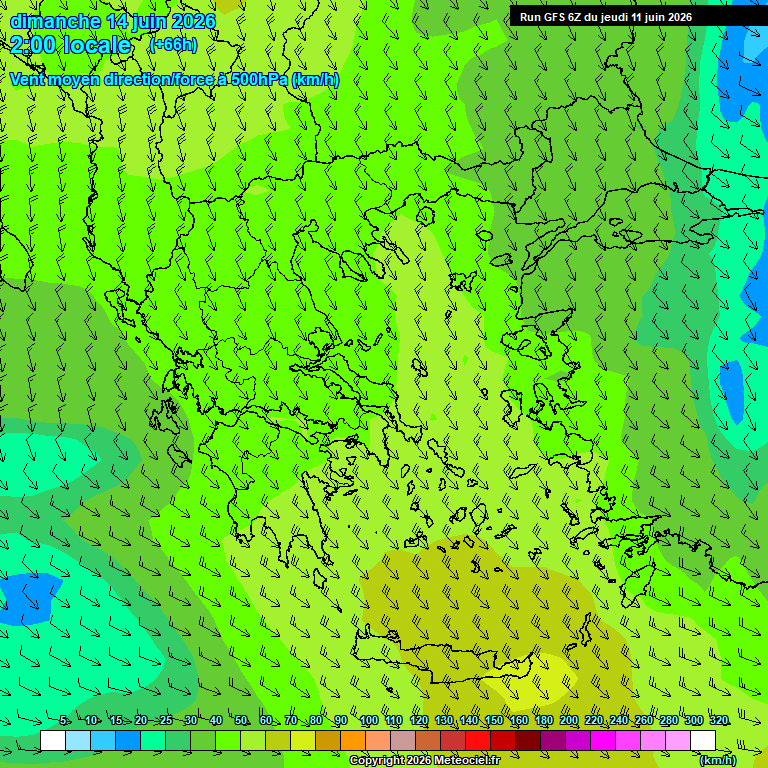The width and height of the screenshot is (768, 768).
Task: Select the olive-yellow 60-70 km/h swatch
Action: [x=278, y=740]
